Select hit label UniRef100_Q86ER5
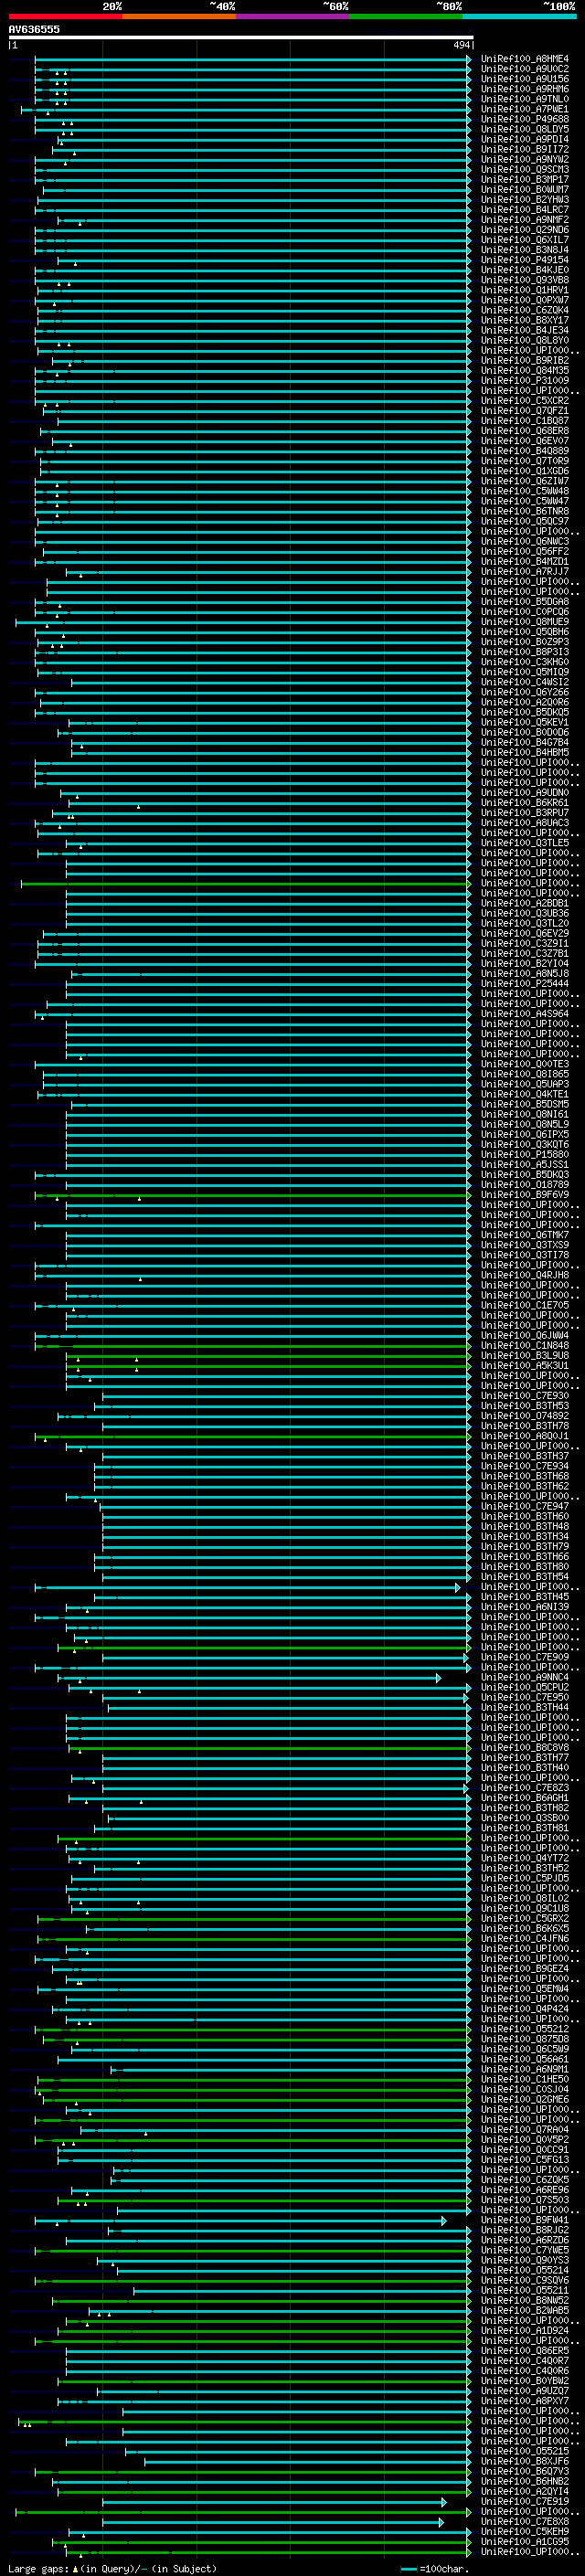The width and height of the screenshot is (585, 2576). click(525, 2350)
